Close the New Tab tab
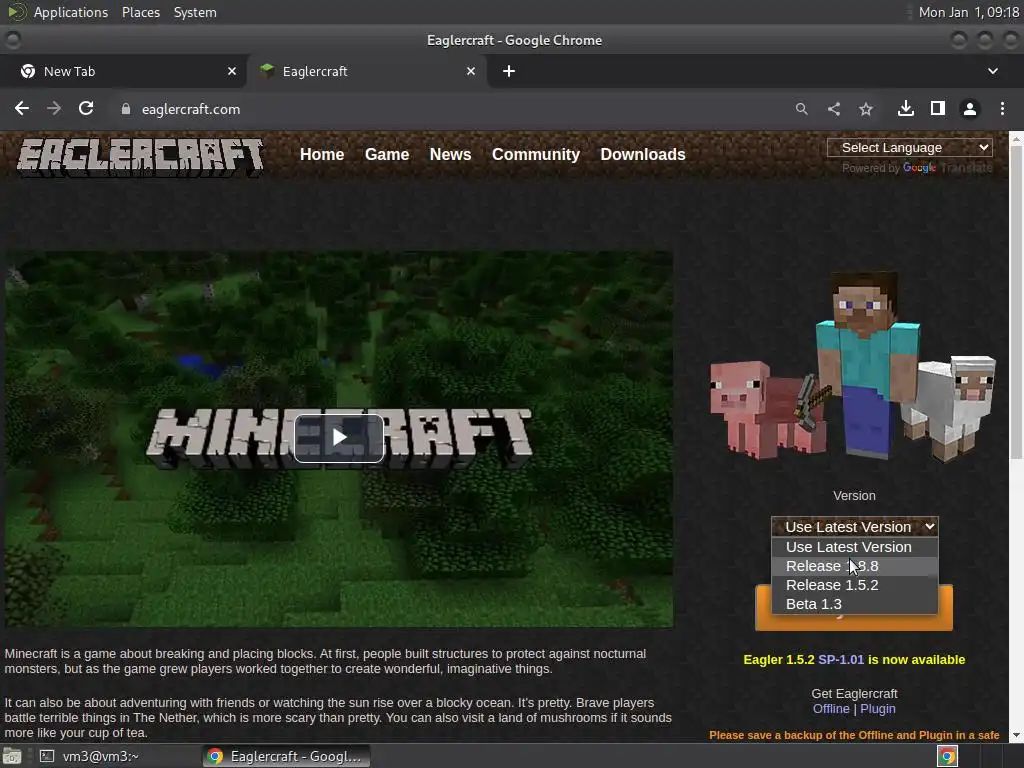The image size is (1024, 768). tap(232, 71)
